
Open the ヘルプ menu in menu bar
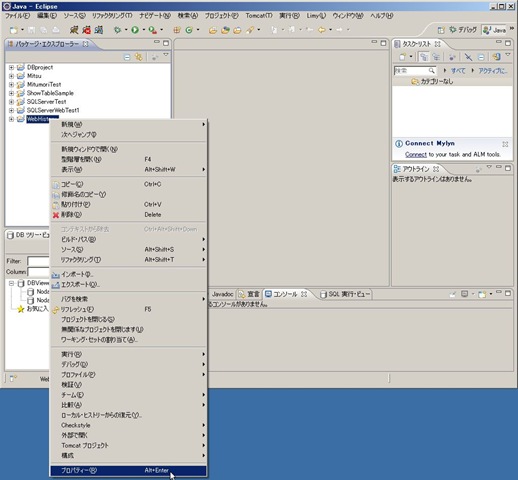[x=382, y=16]
